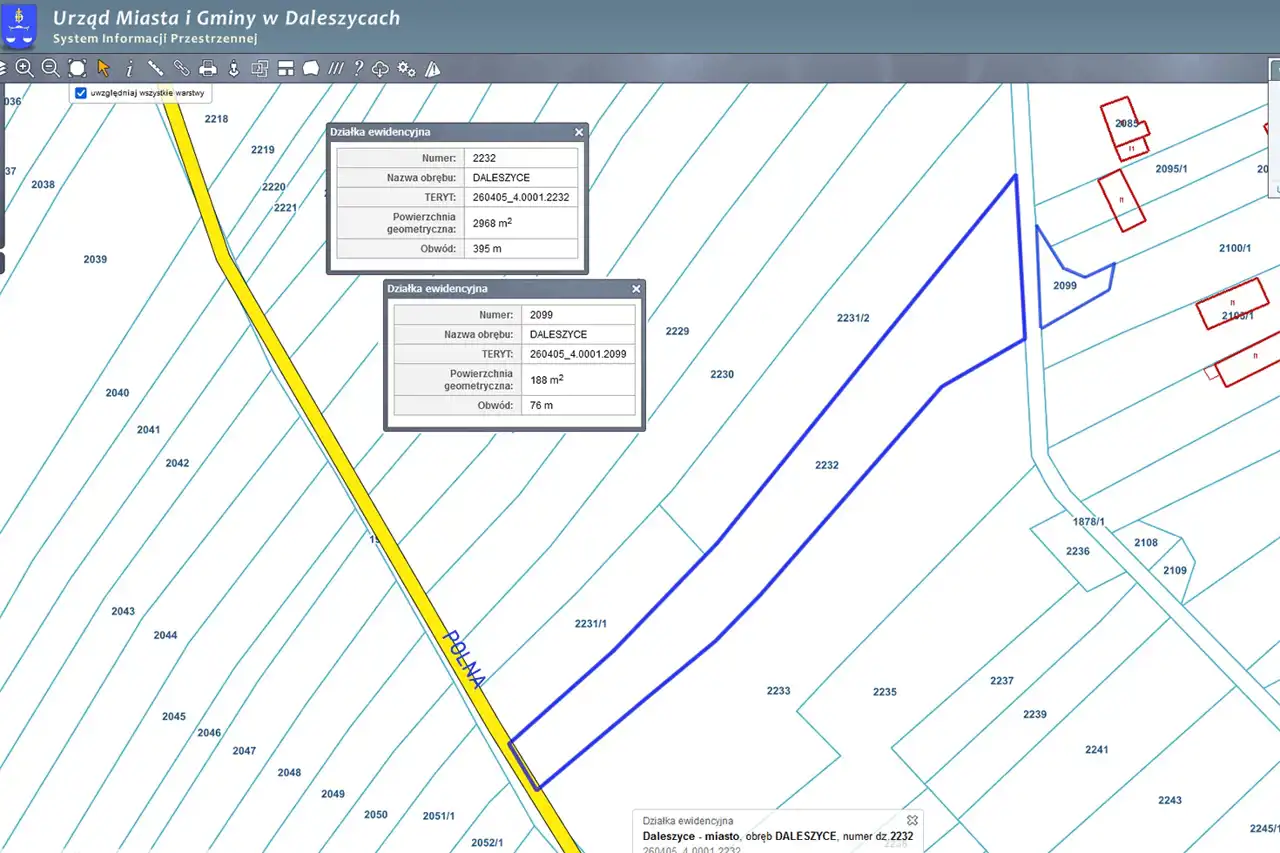Click parcel 2229 on the map

click(677, 331)
